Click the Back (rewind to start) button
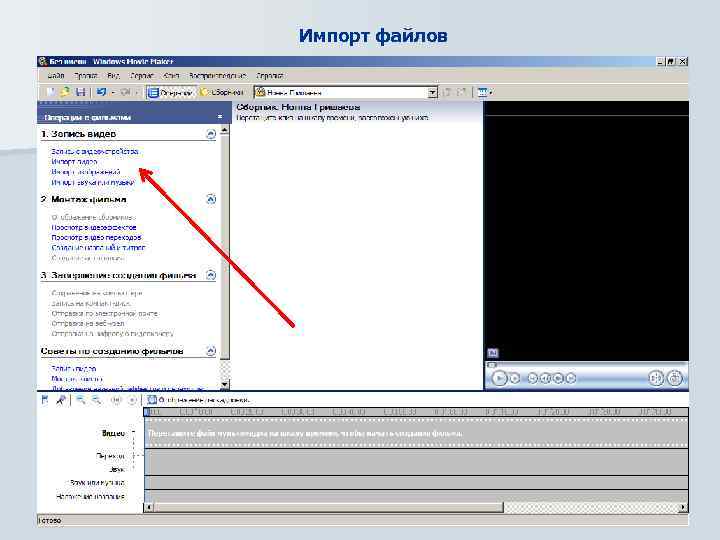 tap(533, 378)
